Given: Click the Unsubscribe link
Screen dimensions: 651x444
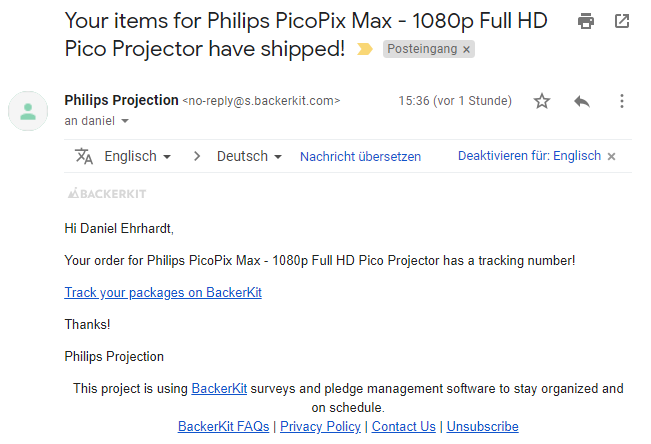Looking at the screenshot, I should click(x=482, y=427).
